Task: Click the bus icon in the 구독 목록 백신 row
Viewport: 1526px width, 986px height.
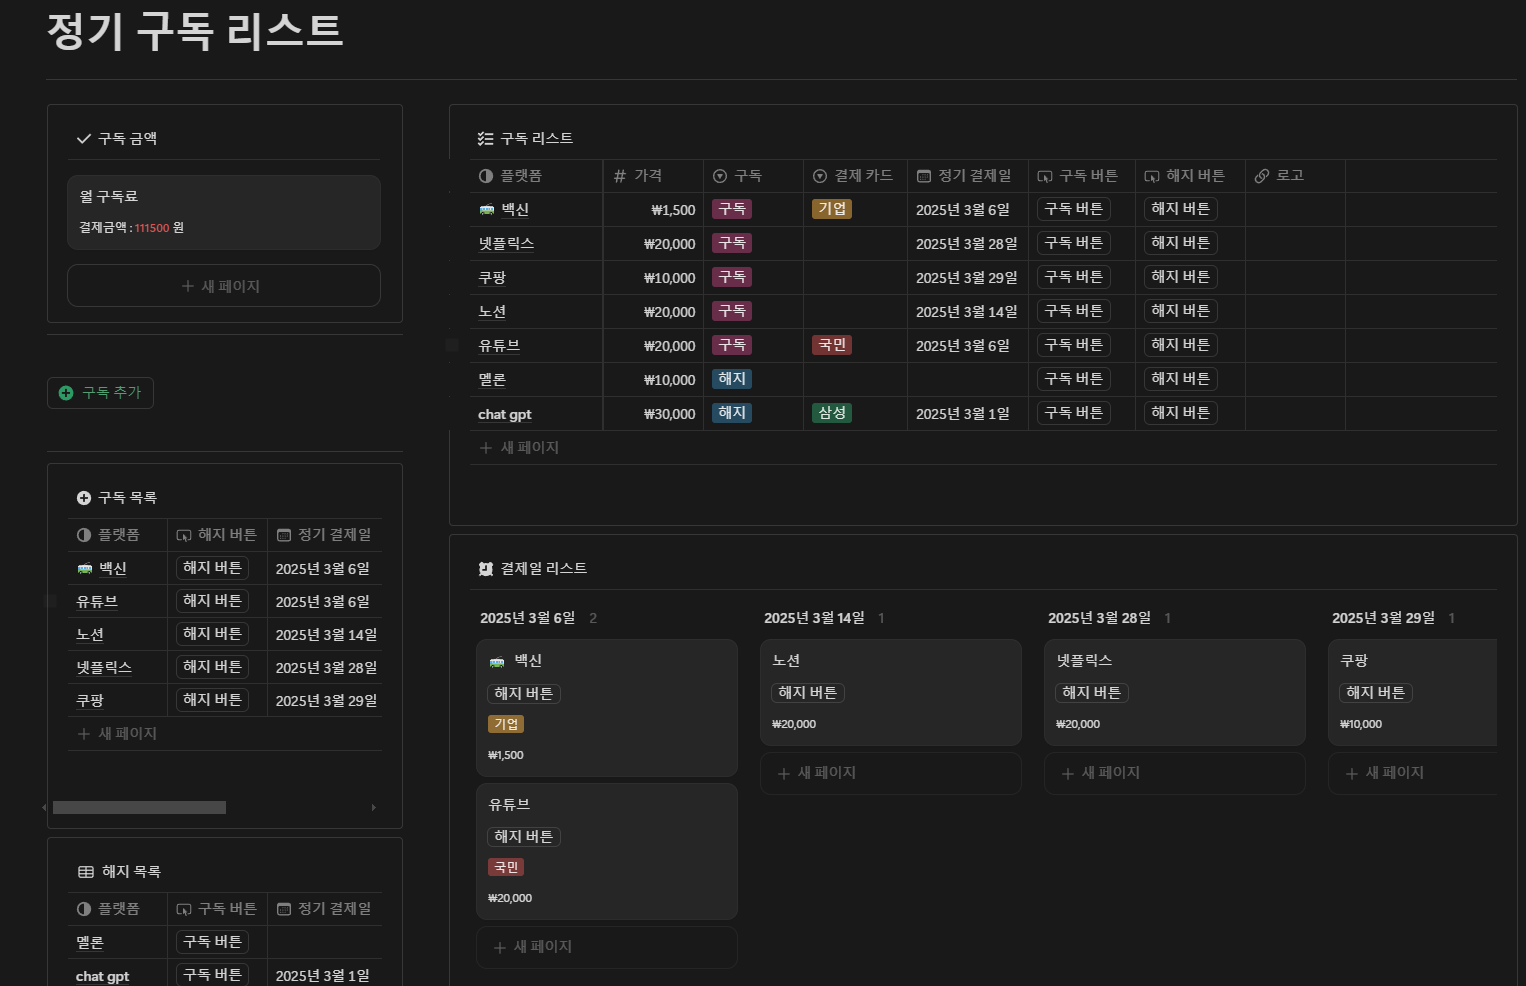Action: point(85,569)
